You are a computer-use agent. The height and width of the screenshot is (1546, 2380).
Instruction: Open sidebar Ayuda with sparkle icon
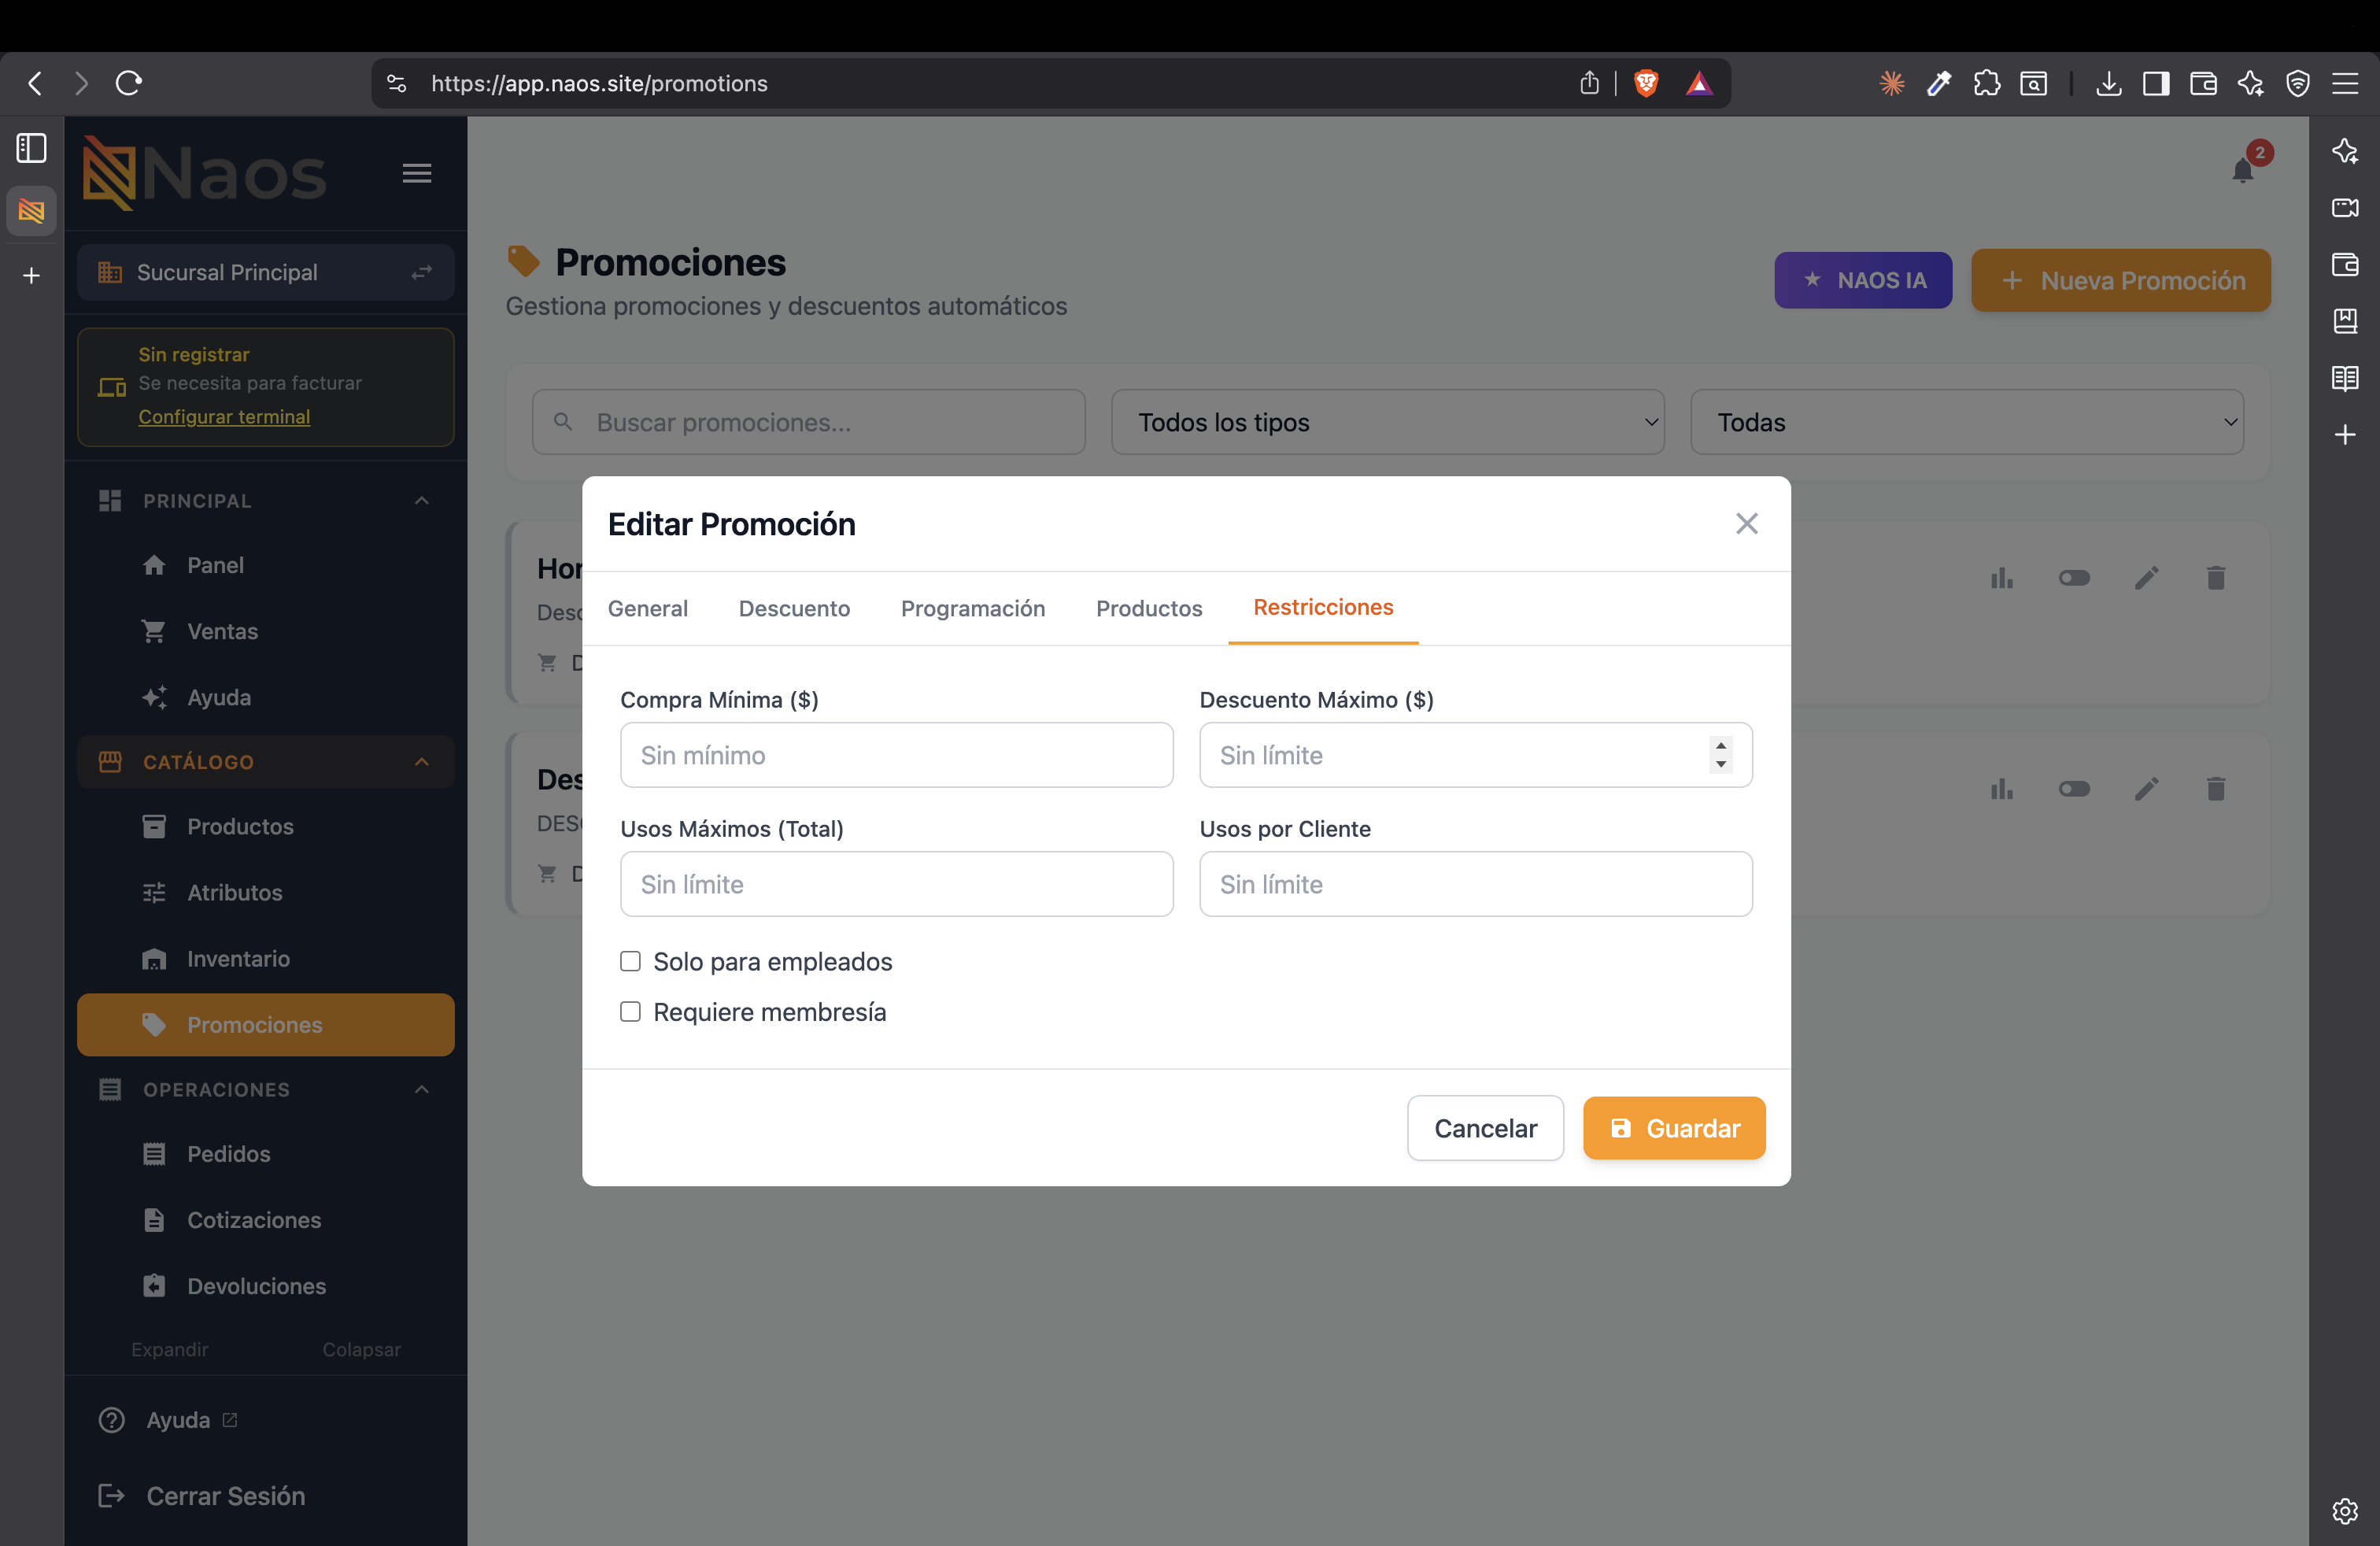tap(265, 697)
